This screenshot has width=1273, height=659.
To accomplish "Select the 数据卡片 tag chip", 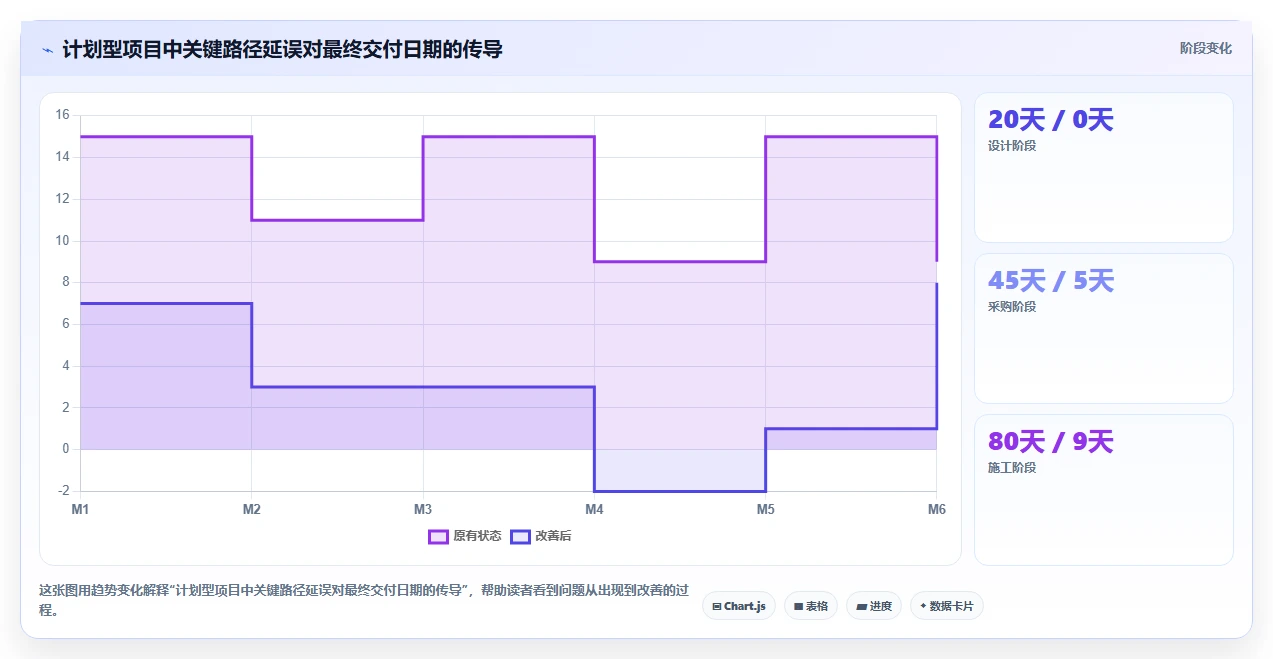I will pyautogui.click(x=947, y=606).
